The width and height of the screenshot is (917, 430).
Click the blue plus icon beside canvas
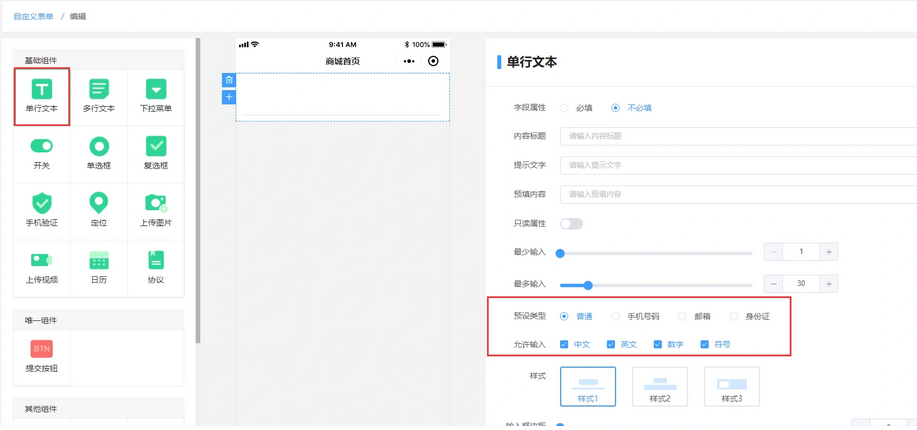pos(229,97)
